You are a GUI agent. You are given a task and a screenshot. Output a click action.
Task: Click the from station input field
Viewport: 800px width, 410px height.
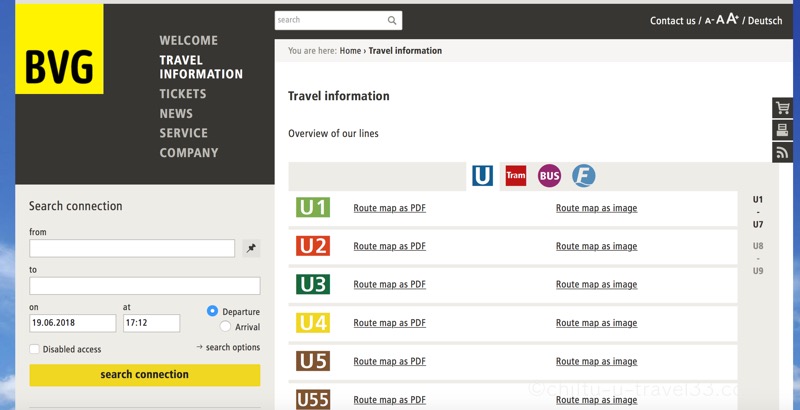coord(132,248)
